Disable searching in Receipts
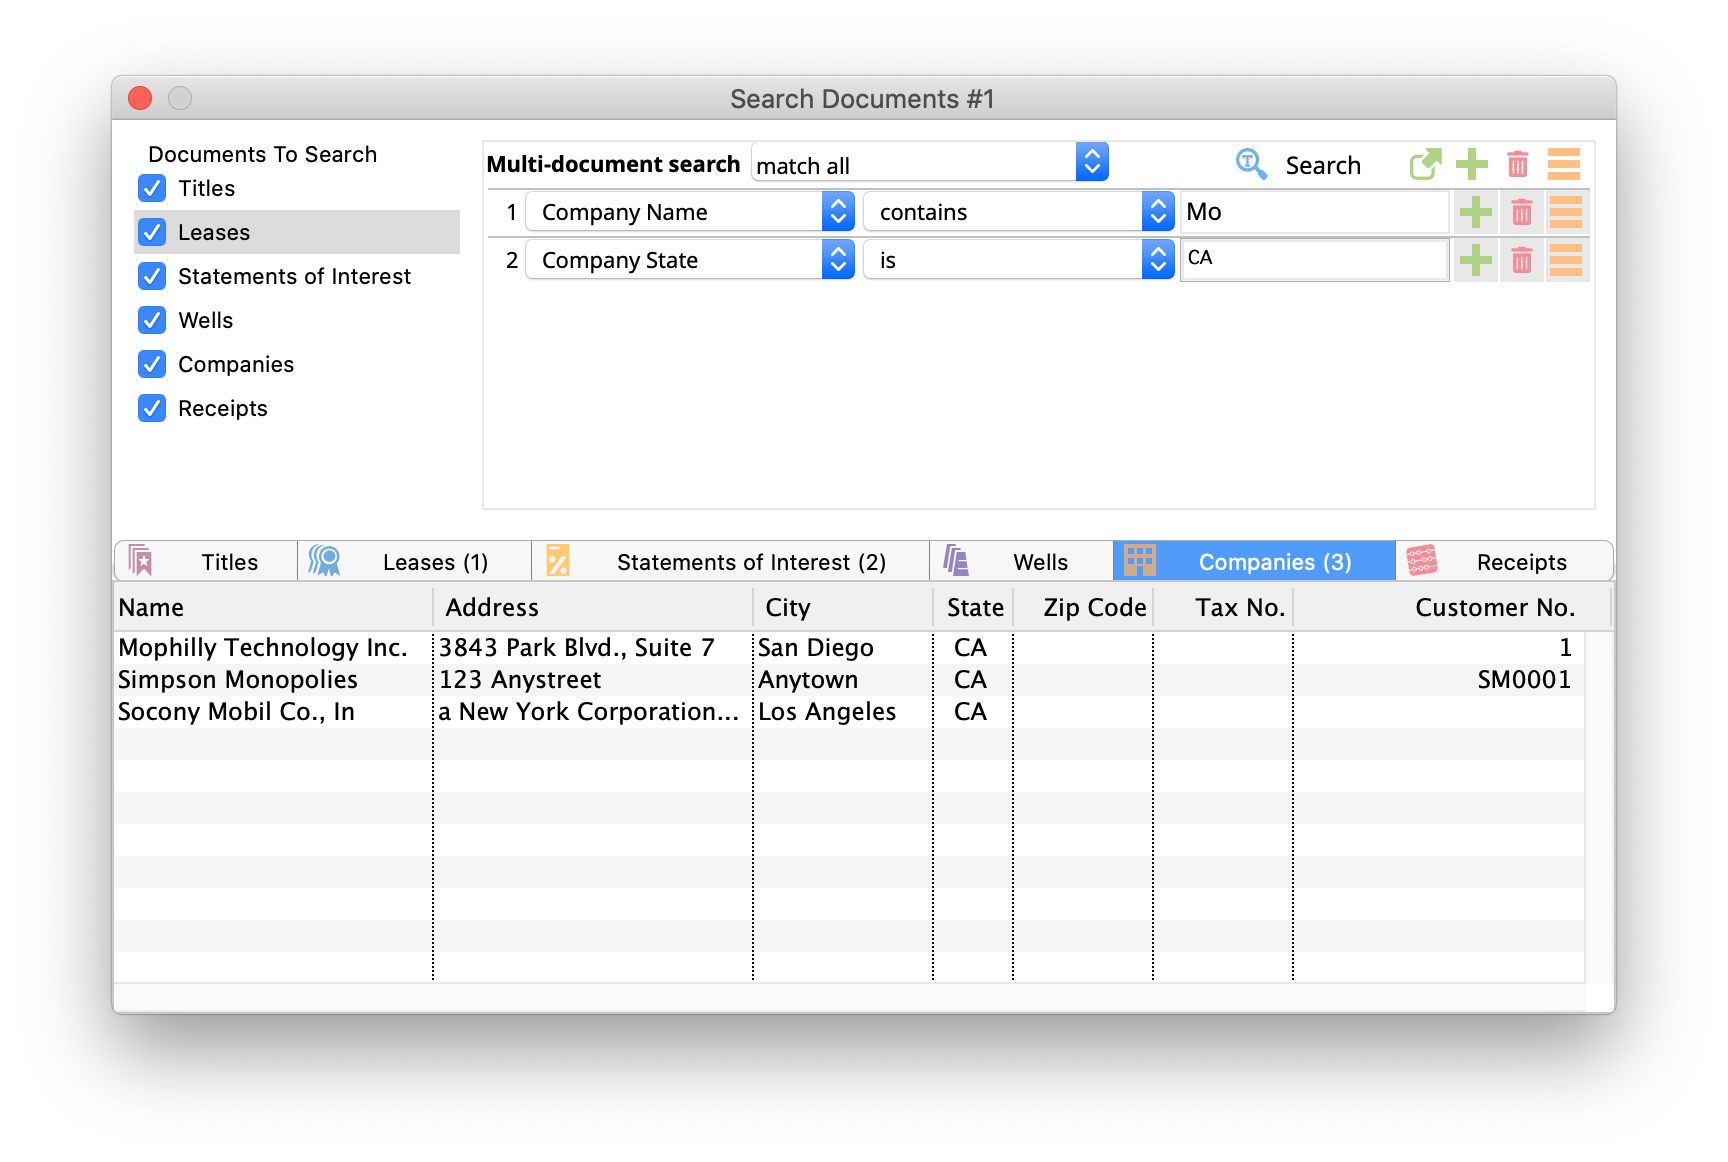1728x1162 pixels. (151, 408)
